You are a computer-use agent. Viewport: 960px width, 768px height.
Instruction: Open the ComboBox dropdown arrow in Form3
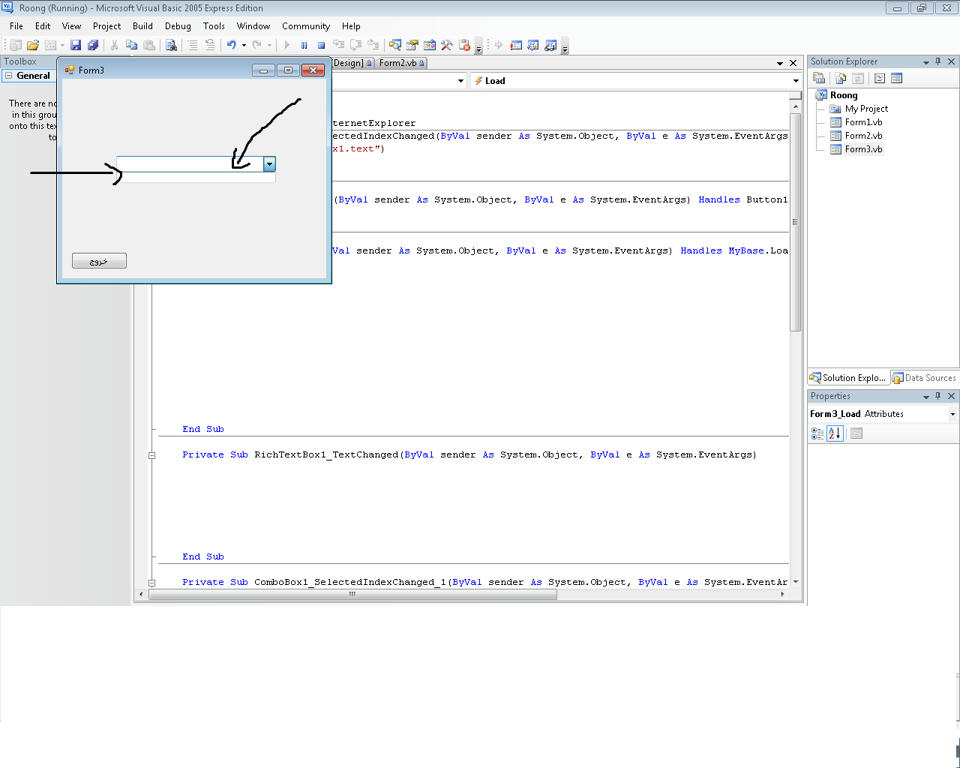click(x=269, y=164)
